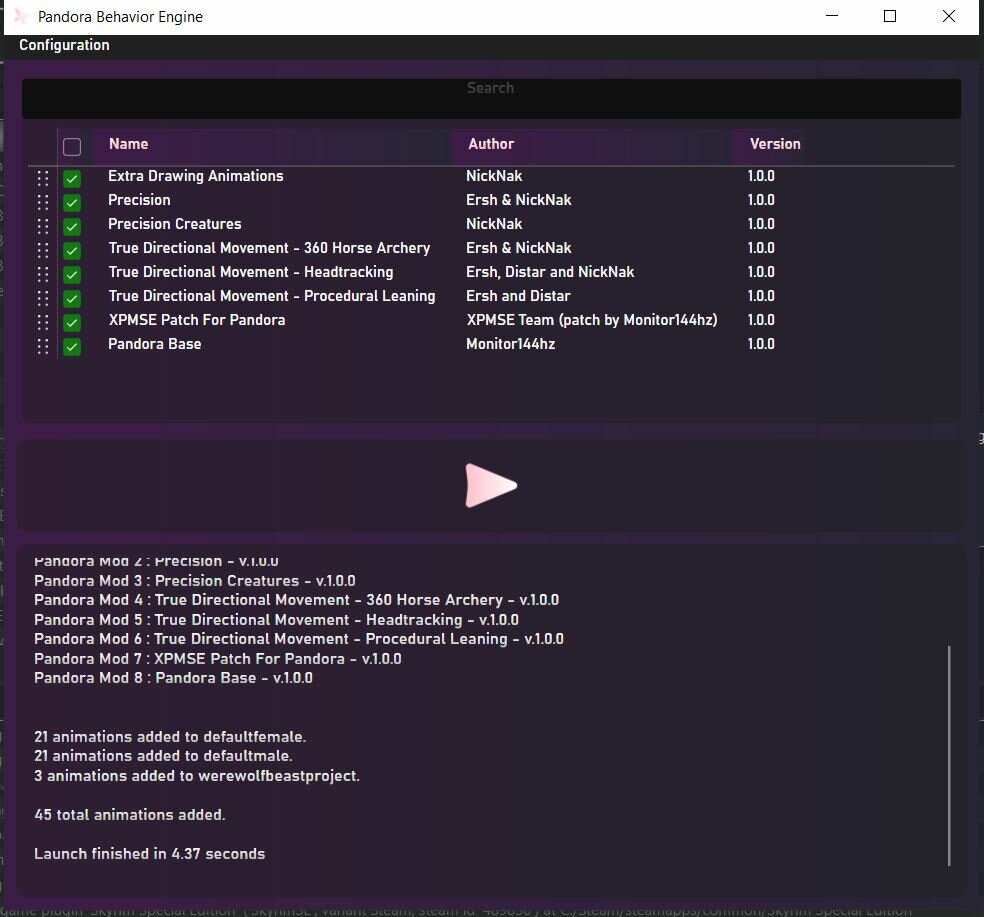Viewport: 984px width, 917px height.
Task: Disable Procedural Leaning checkbox
Action: point(72,299)
